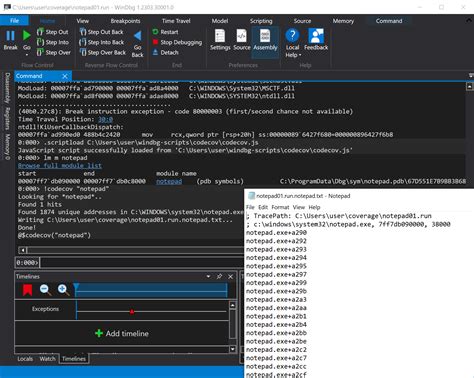
Task: Click Step Into Back button
Action: coord(102,42)
